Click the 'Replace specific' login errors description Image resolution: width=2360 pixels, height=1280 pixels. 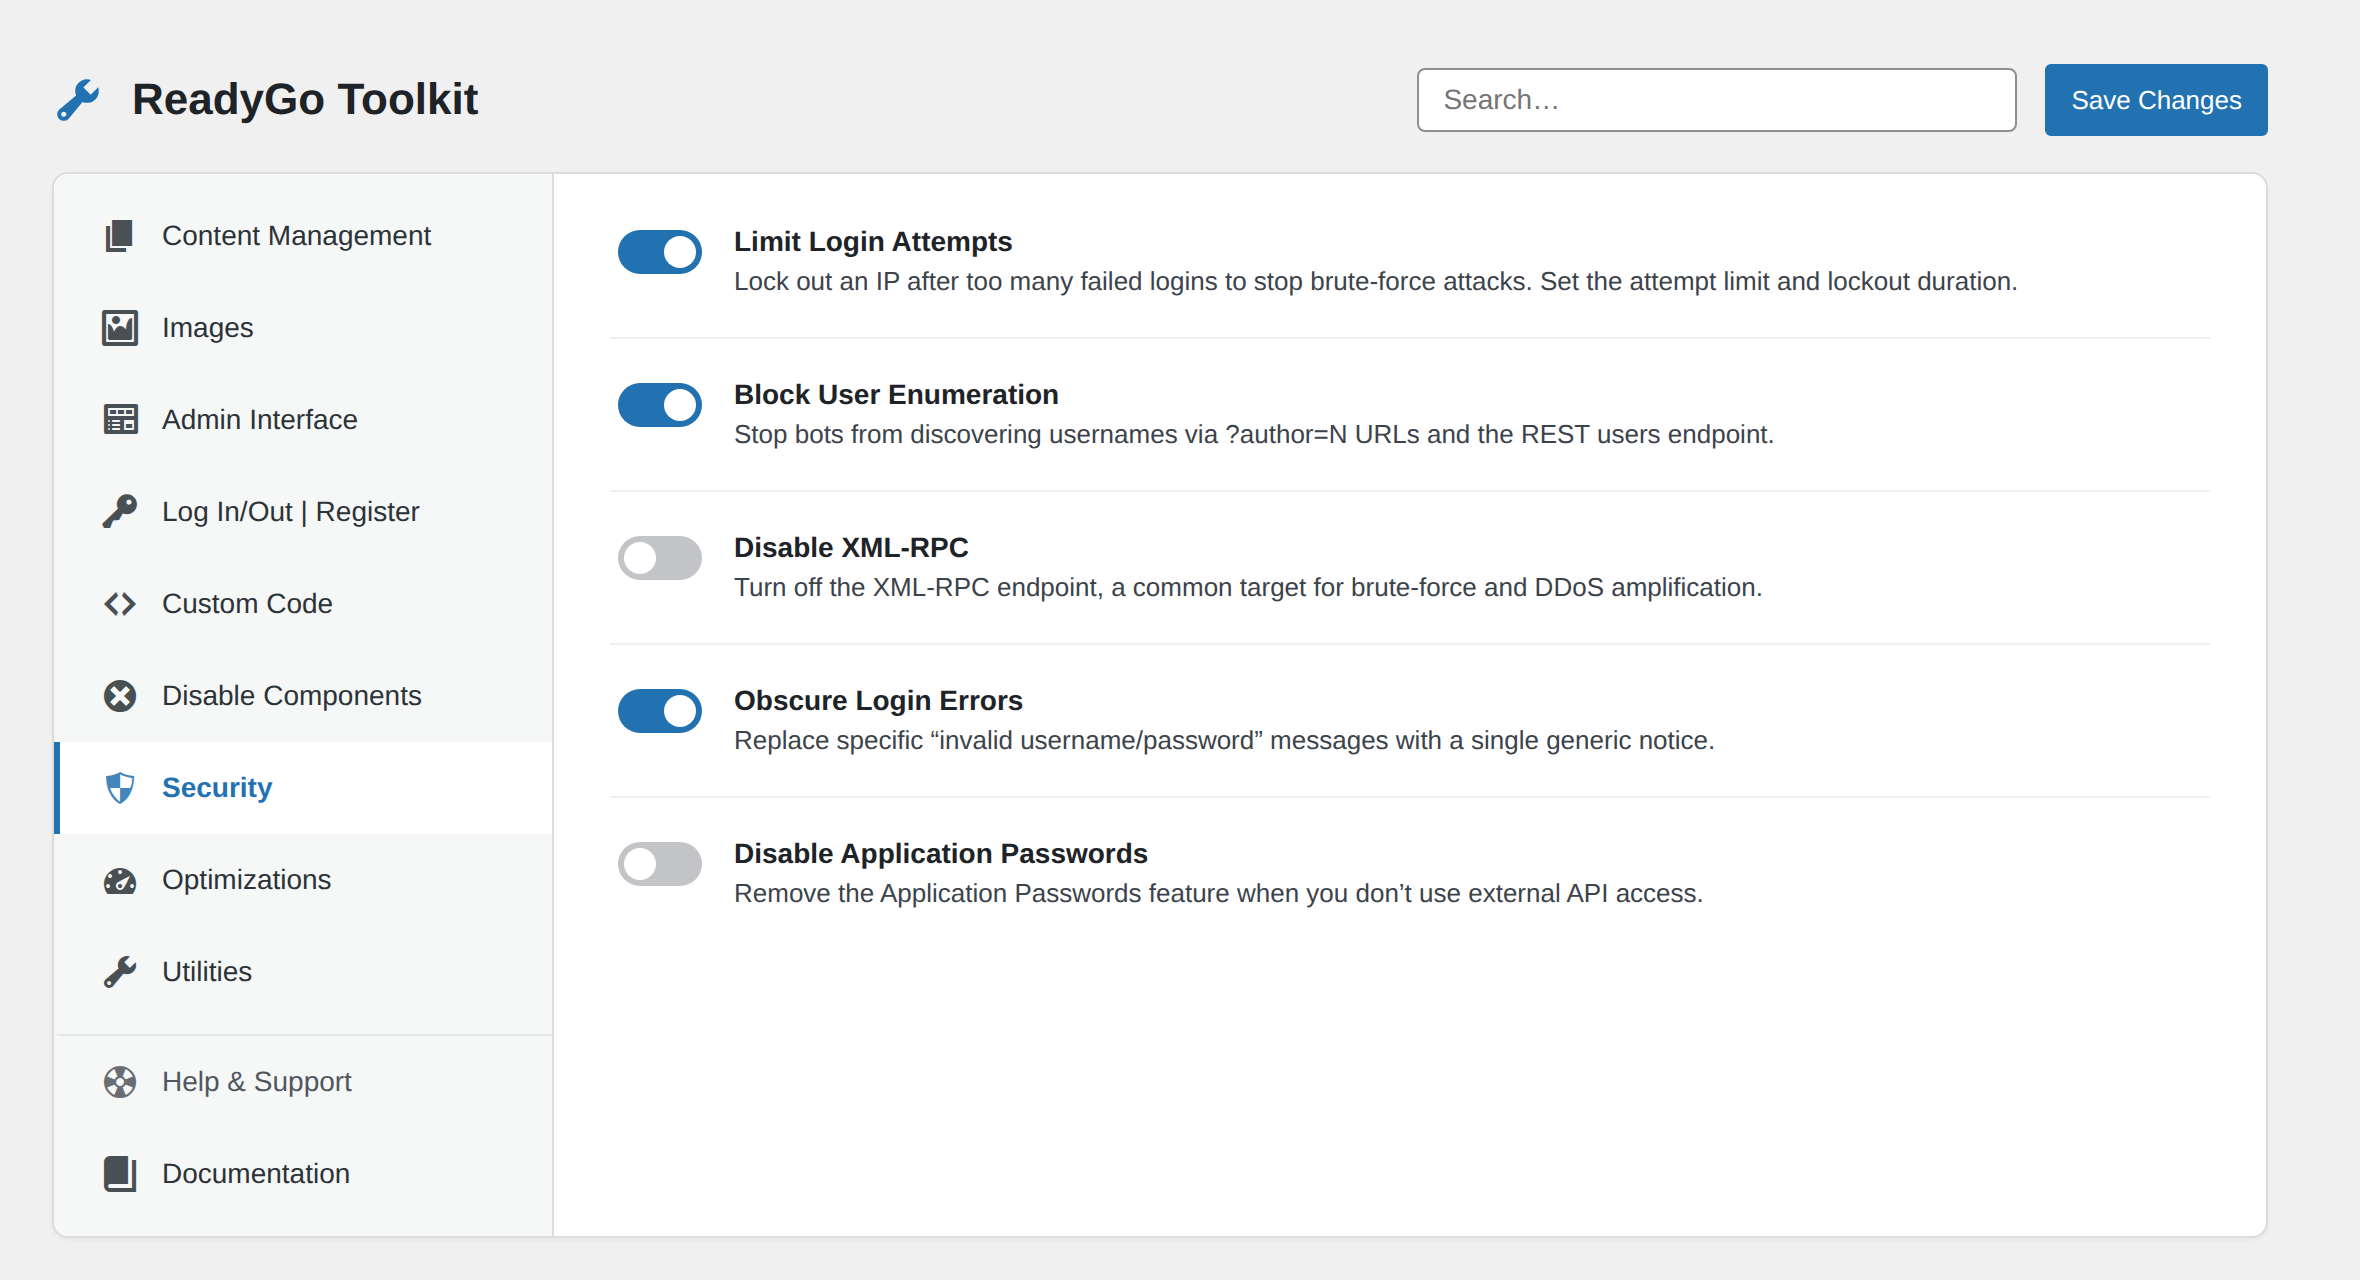tap(1224, 741)
